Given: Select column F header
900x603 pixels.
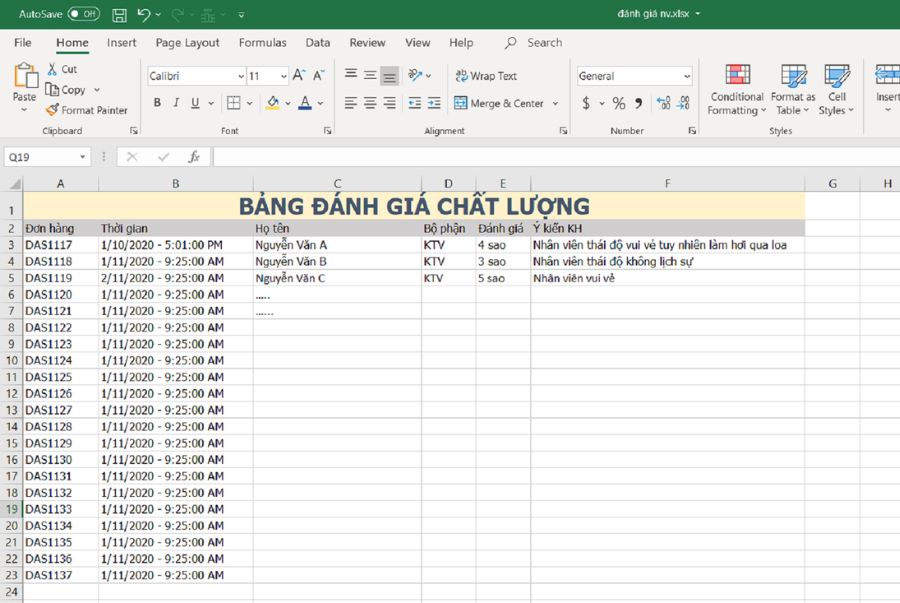Looking at the screenshot, I should (667, 184).
